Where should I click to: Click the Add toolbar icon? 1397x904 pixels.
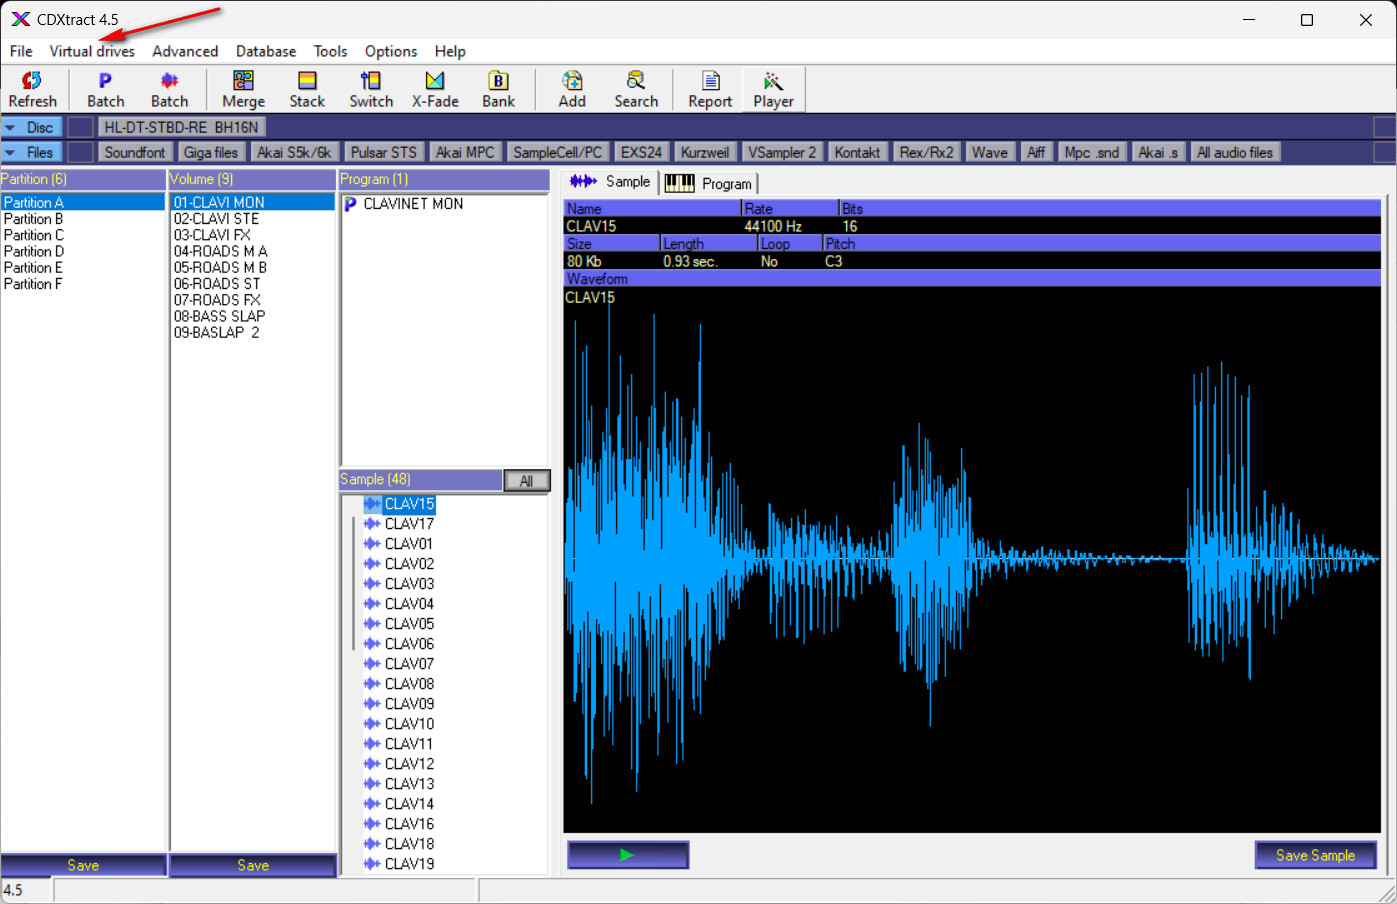(572, 80)
